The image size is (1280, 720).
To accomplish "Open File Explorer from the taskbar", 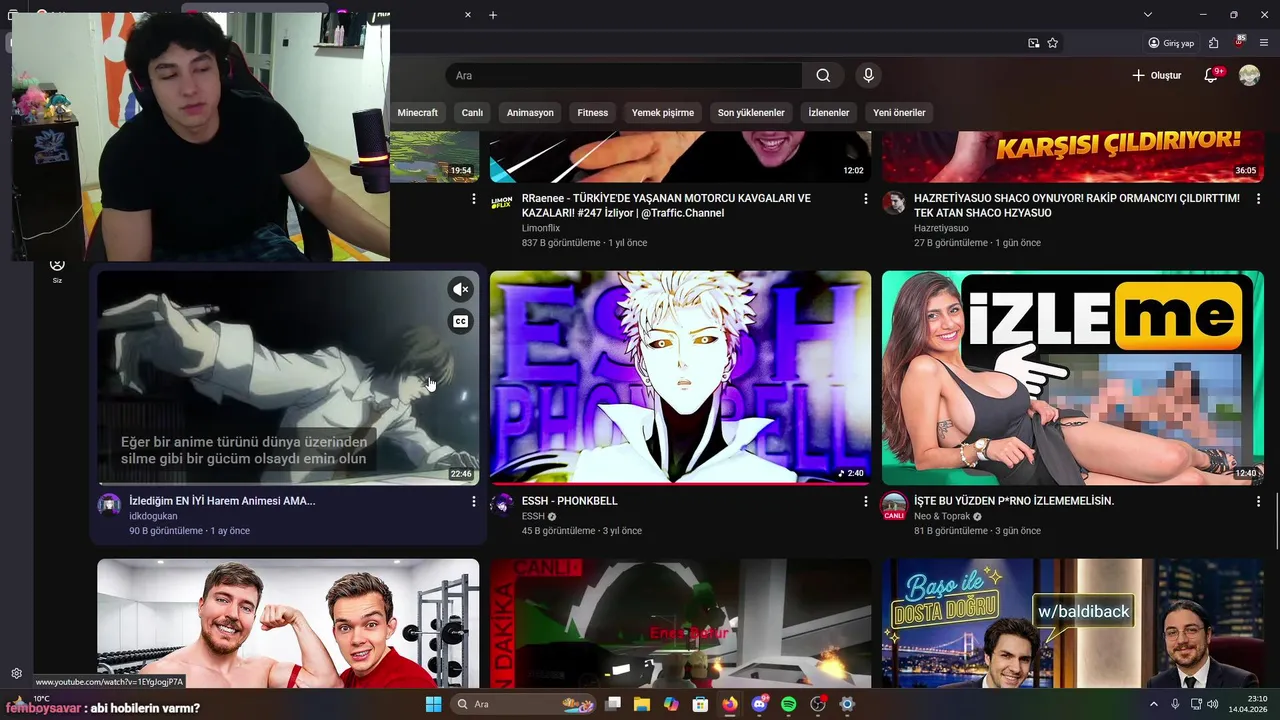I will pyautogui.click(x=642, y=704).
